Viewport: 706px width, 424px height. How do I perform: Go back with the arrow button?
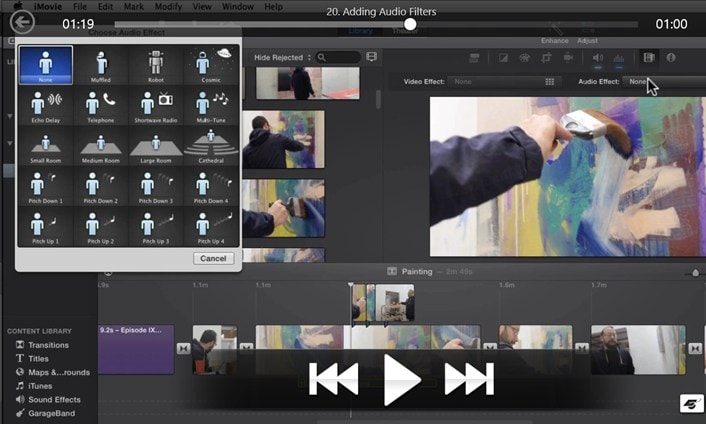pos(22,22)
